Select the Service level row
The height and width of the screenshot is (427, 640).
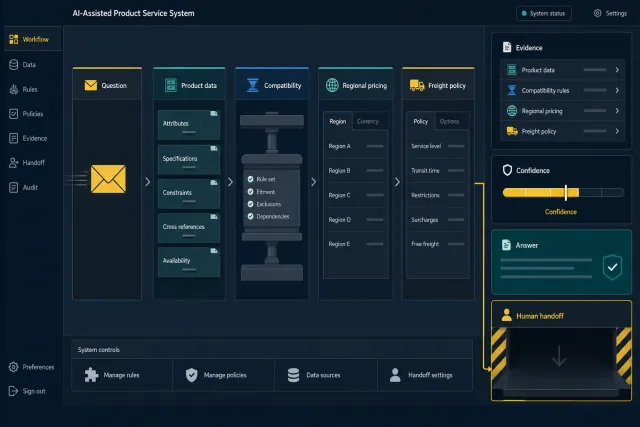[x=438, y=146]
